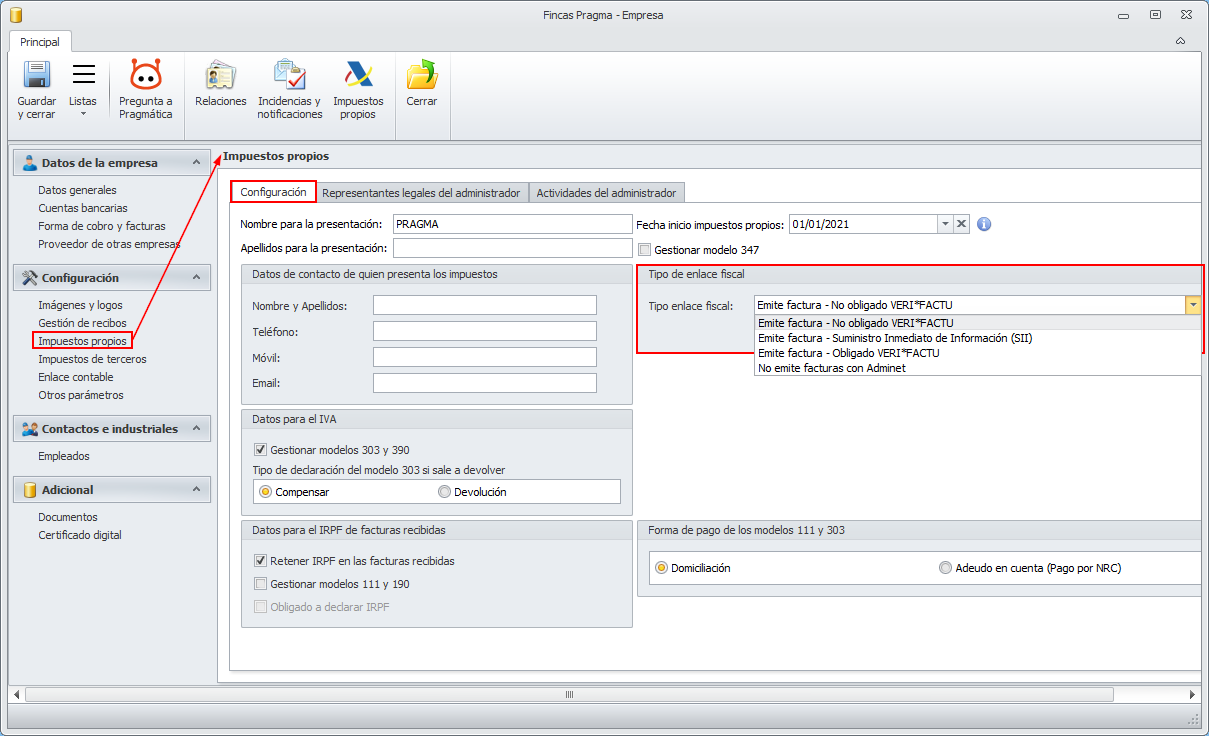Open Actividades del administrador tab
This screenshot has height=736, width=1209.
coord(606,193)
